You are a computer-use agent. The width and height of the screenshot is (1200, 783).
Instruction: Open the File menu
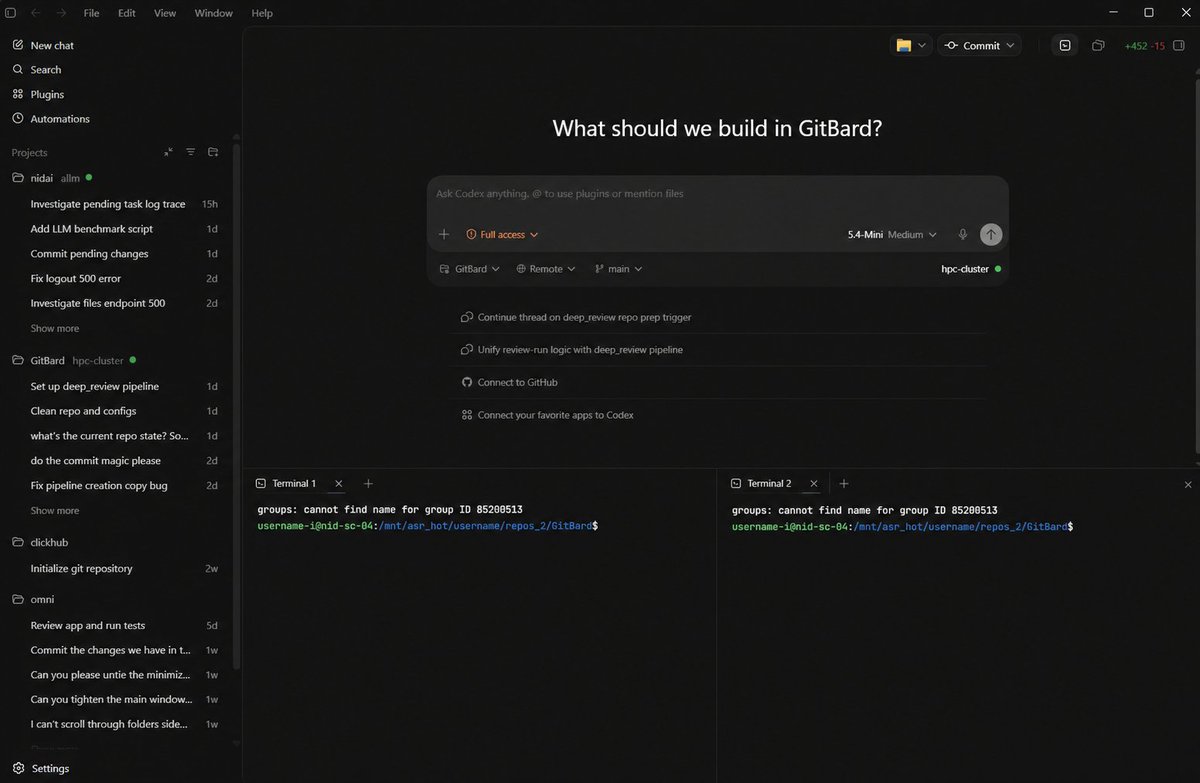click(x=91, y=13)
